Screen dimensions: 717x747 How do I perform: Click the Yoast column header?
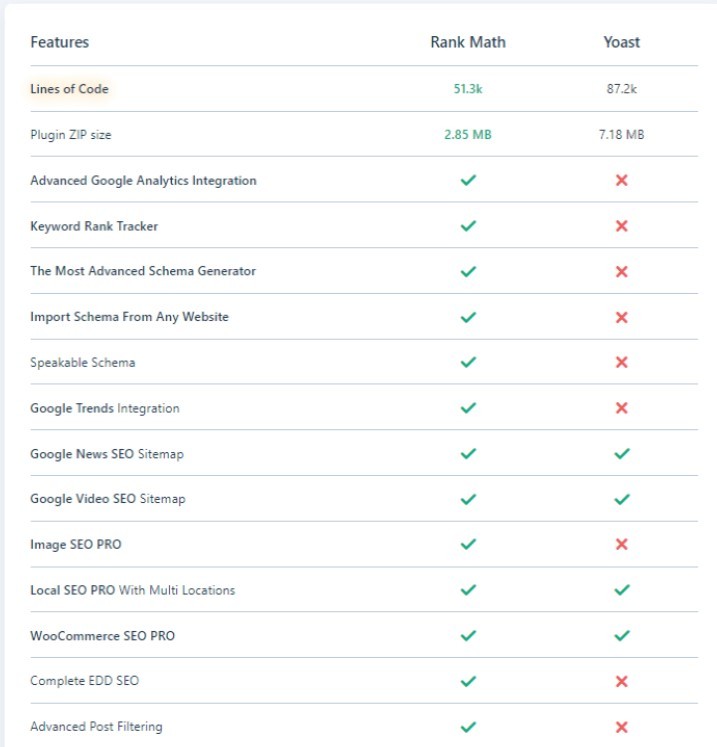pos(622,42)
